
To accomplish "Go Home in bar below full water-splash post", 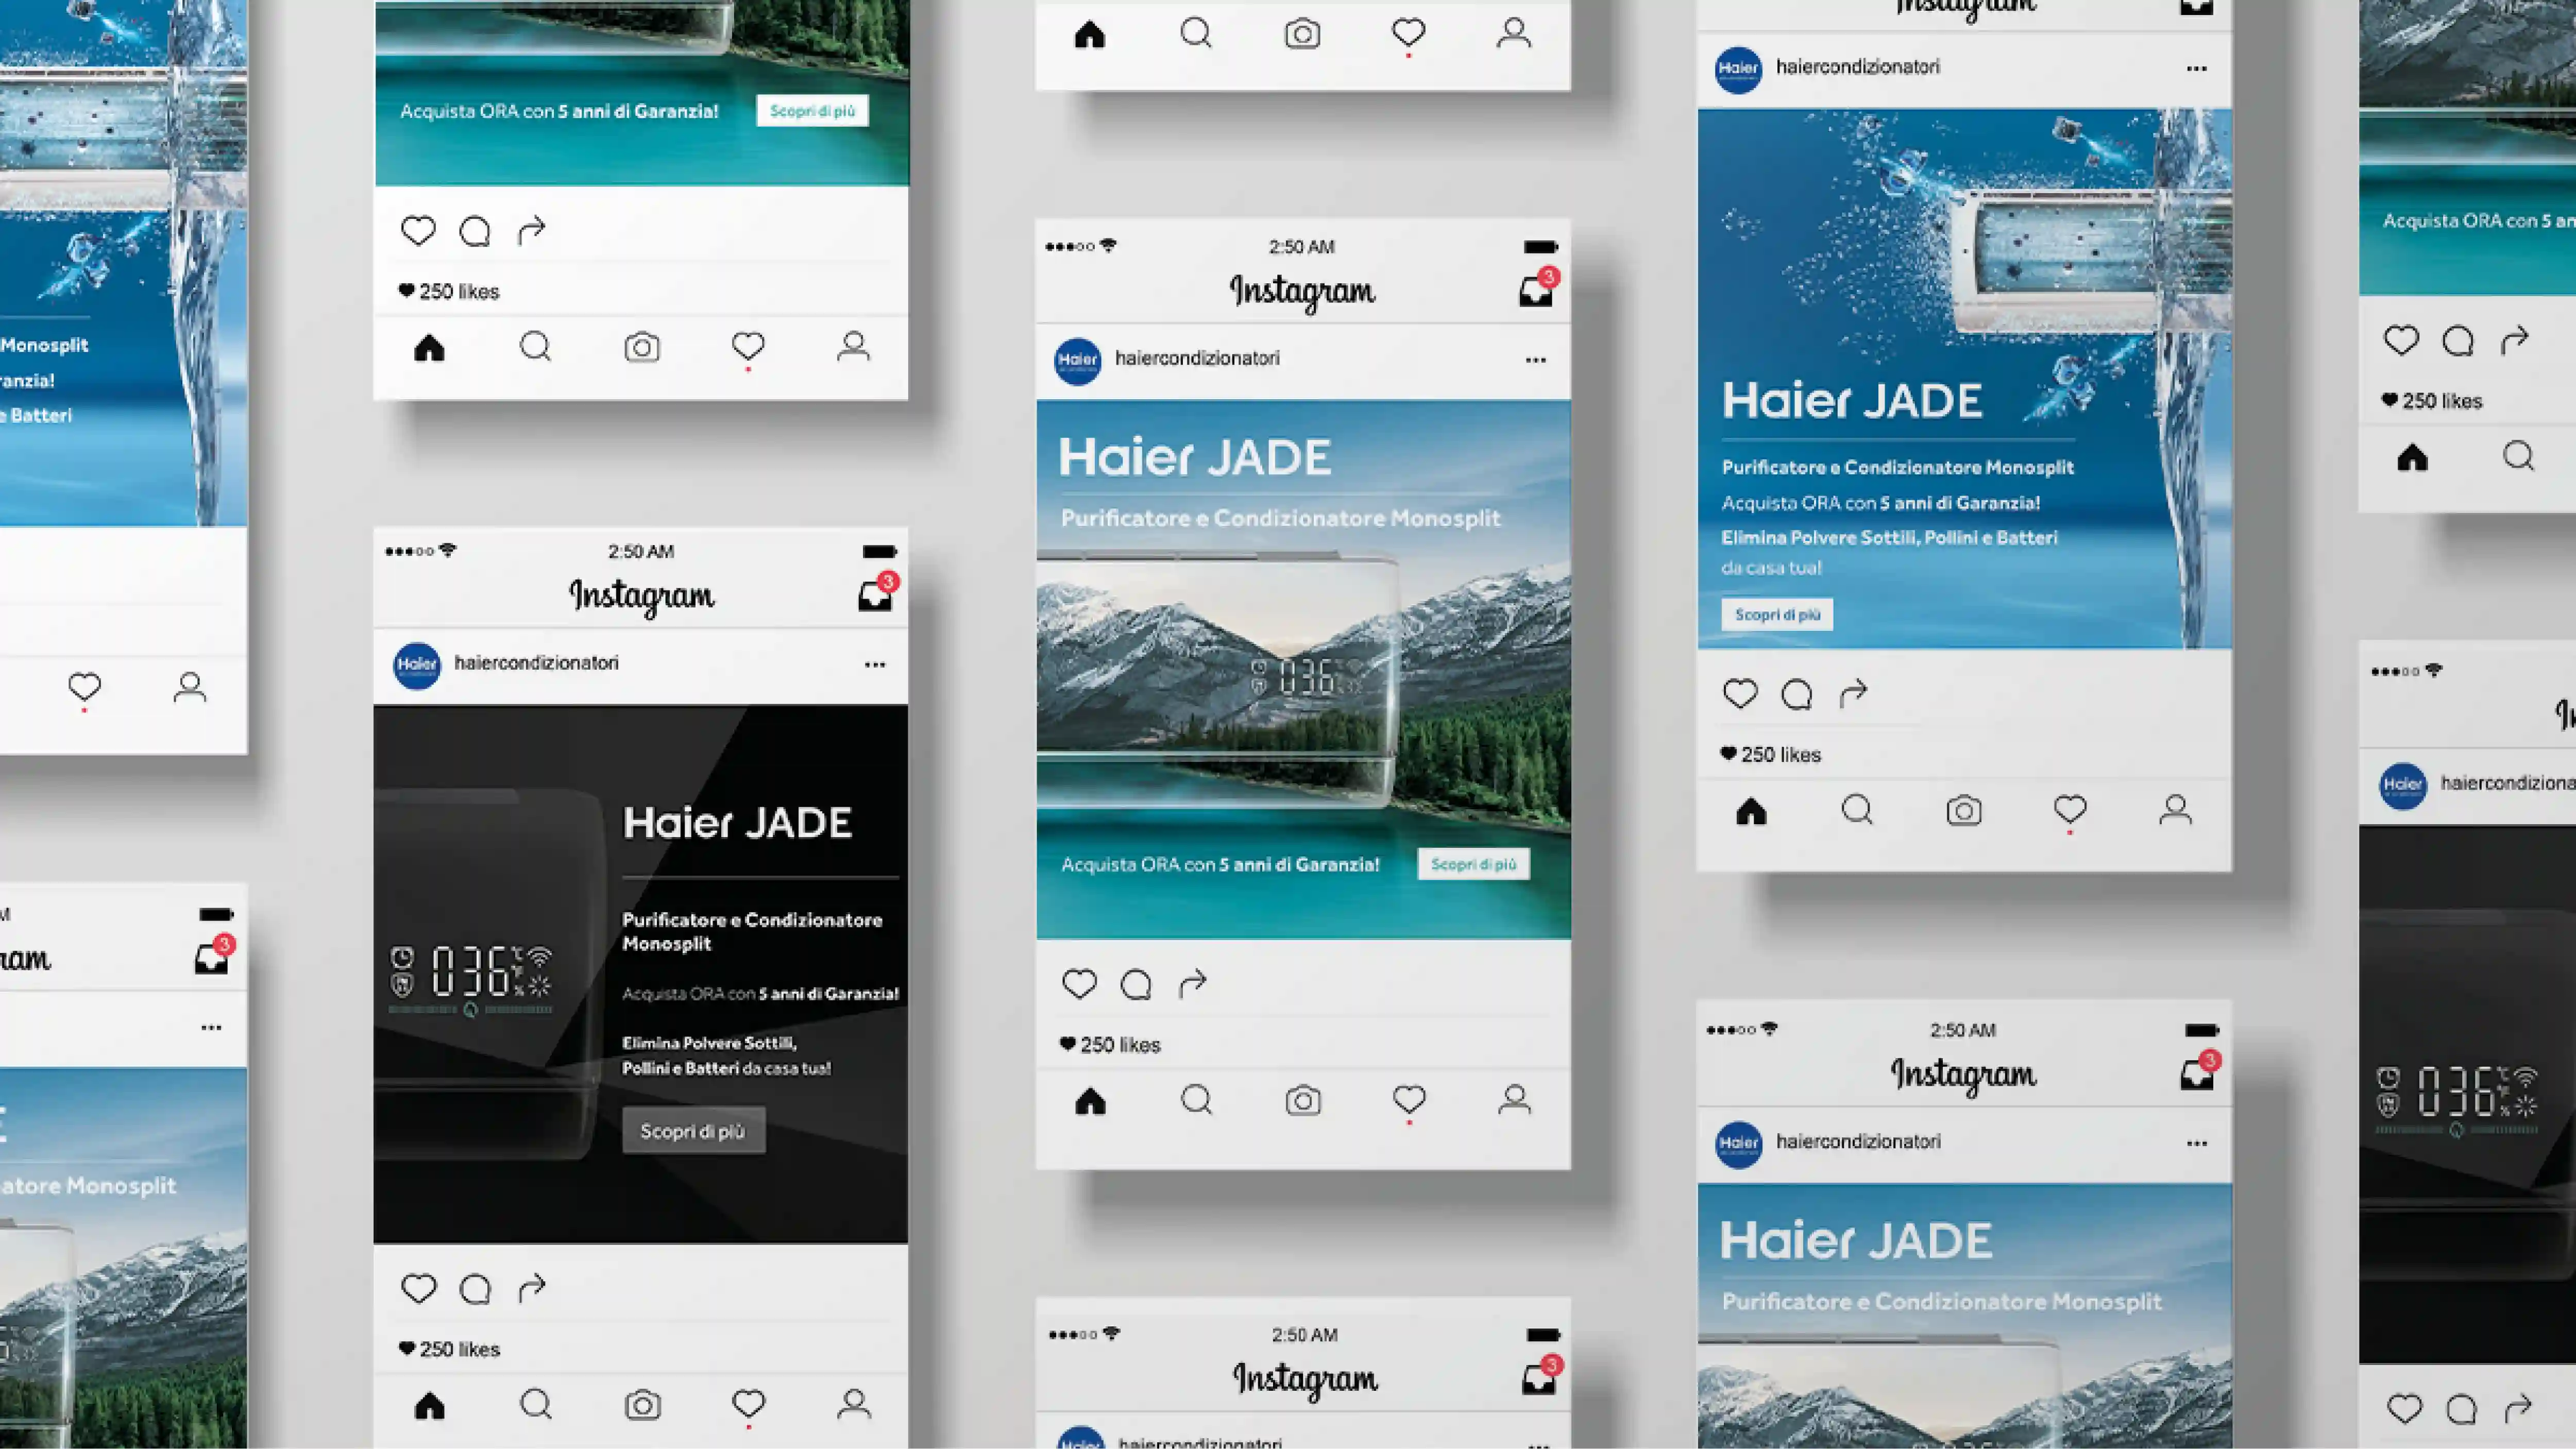I will click(1751, 811).
